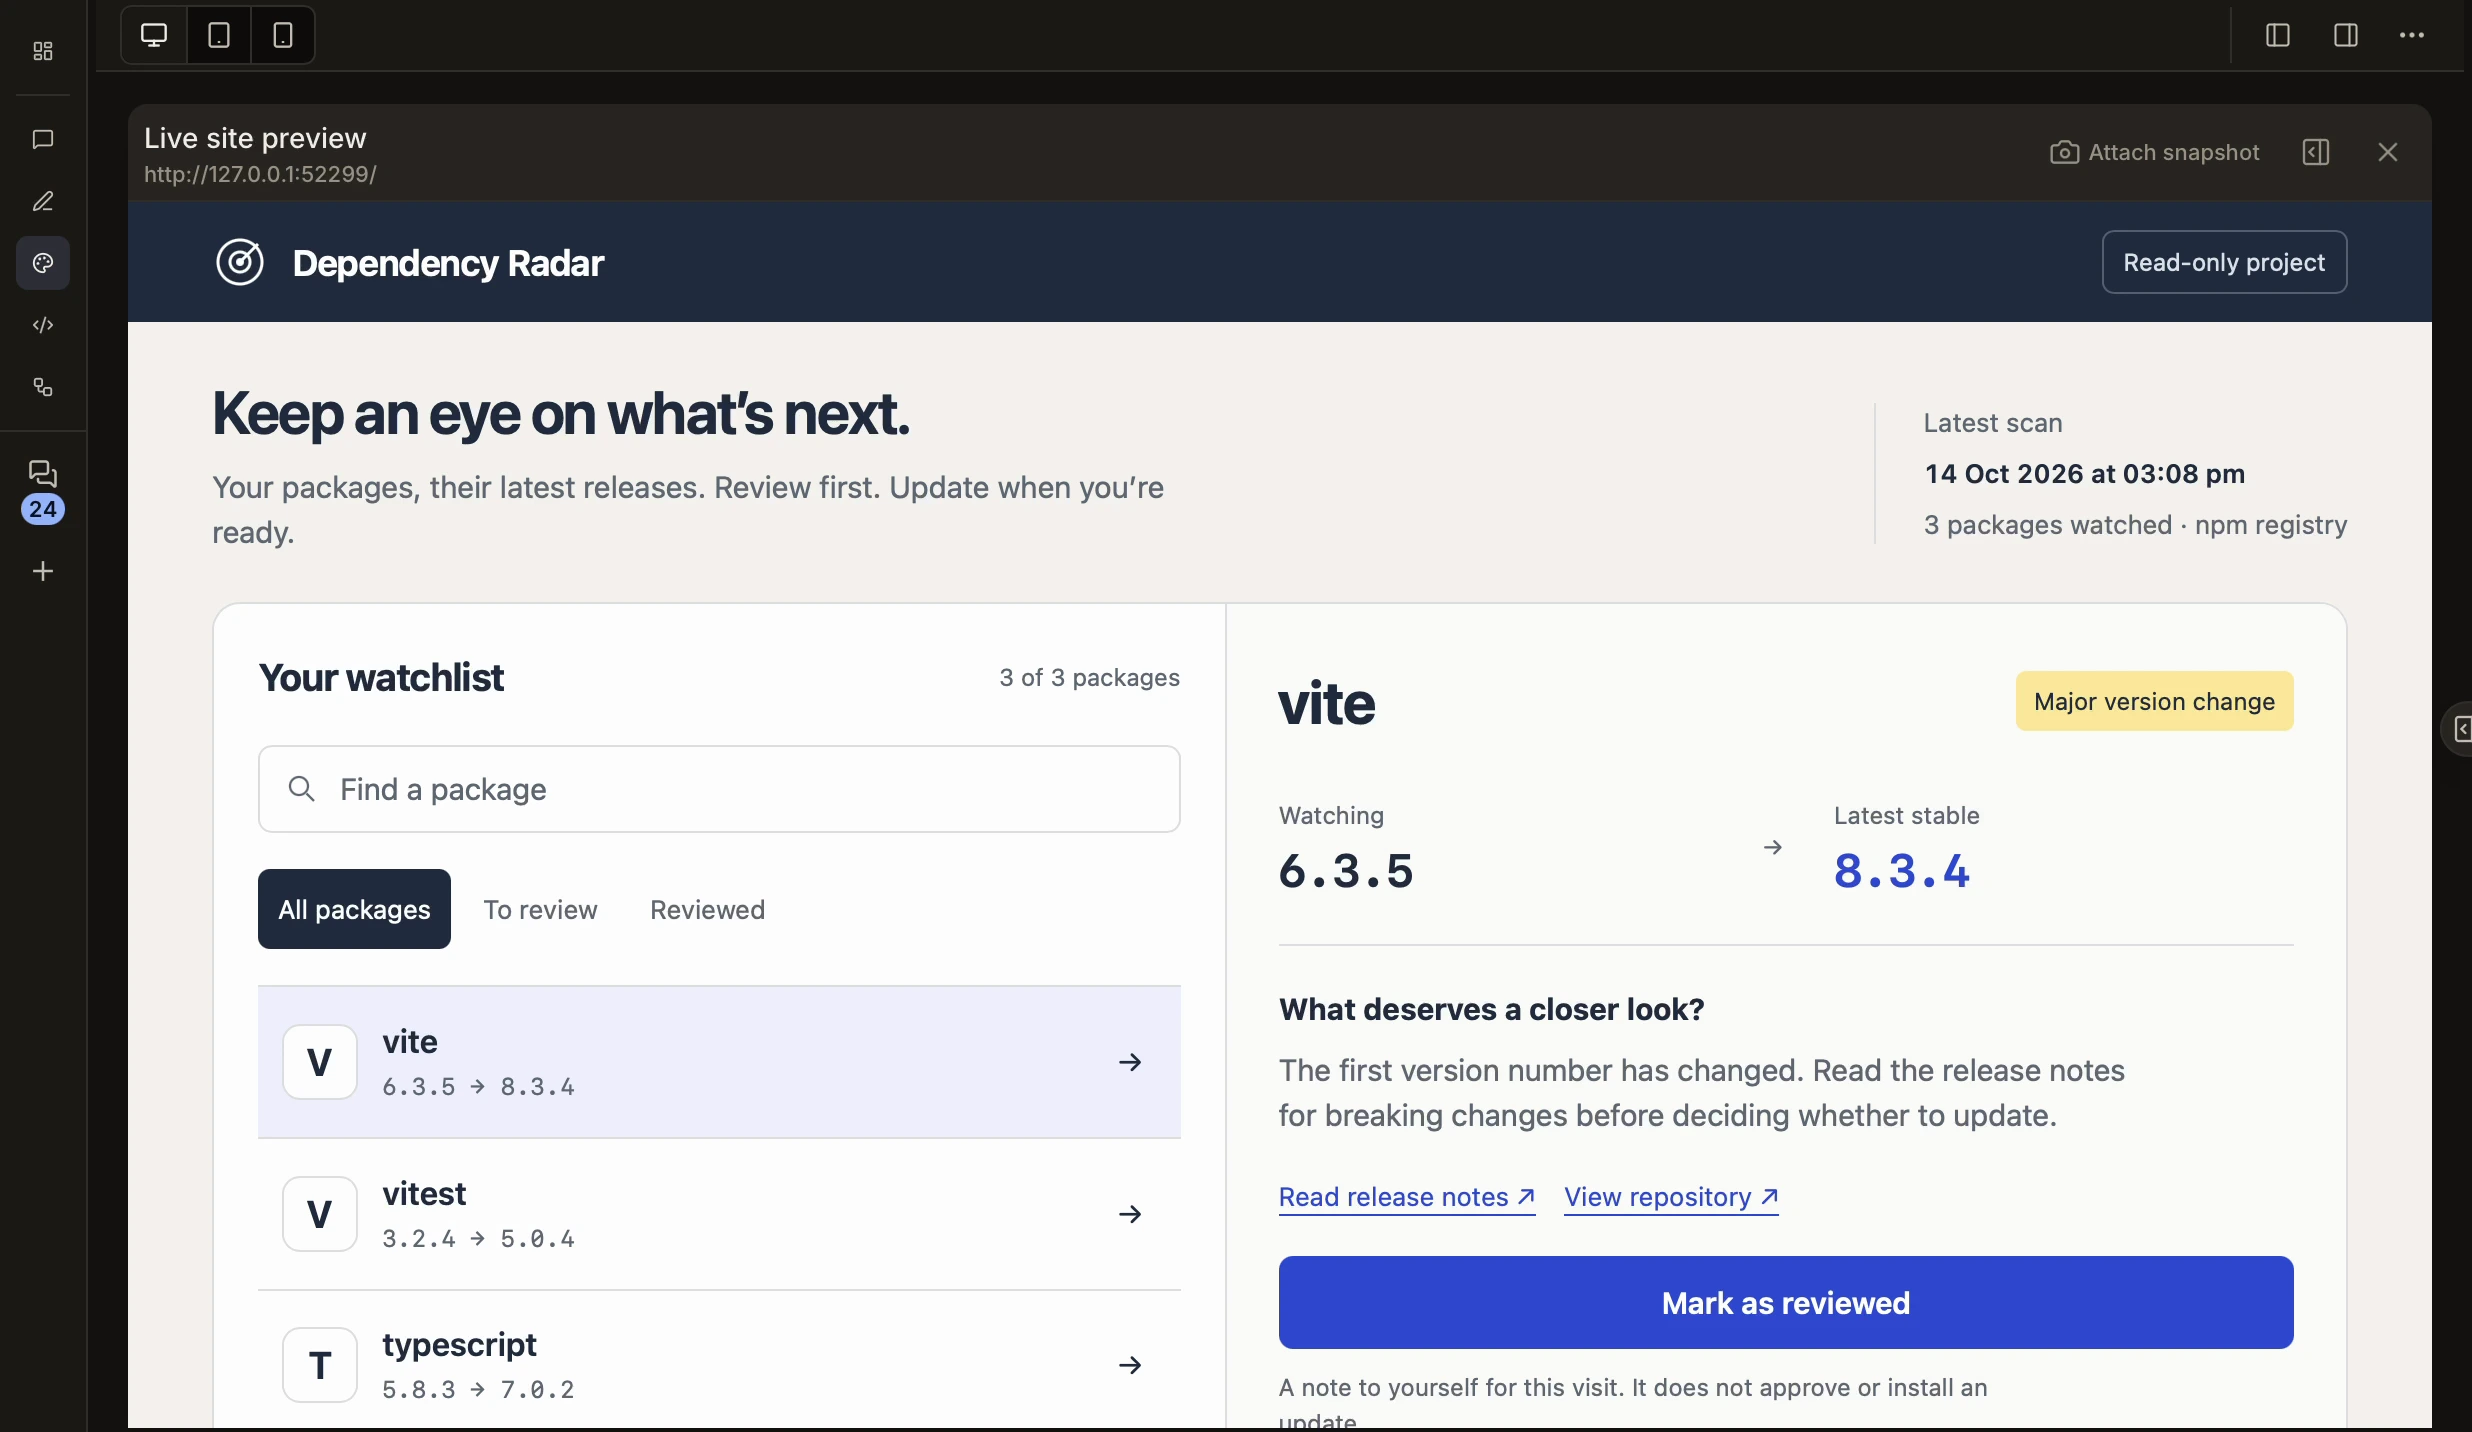Viewport: 2472px width, 1432px height.
Task: Select the palette design icon in sidebar
Action: (x=43, y=263)
